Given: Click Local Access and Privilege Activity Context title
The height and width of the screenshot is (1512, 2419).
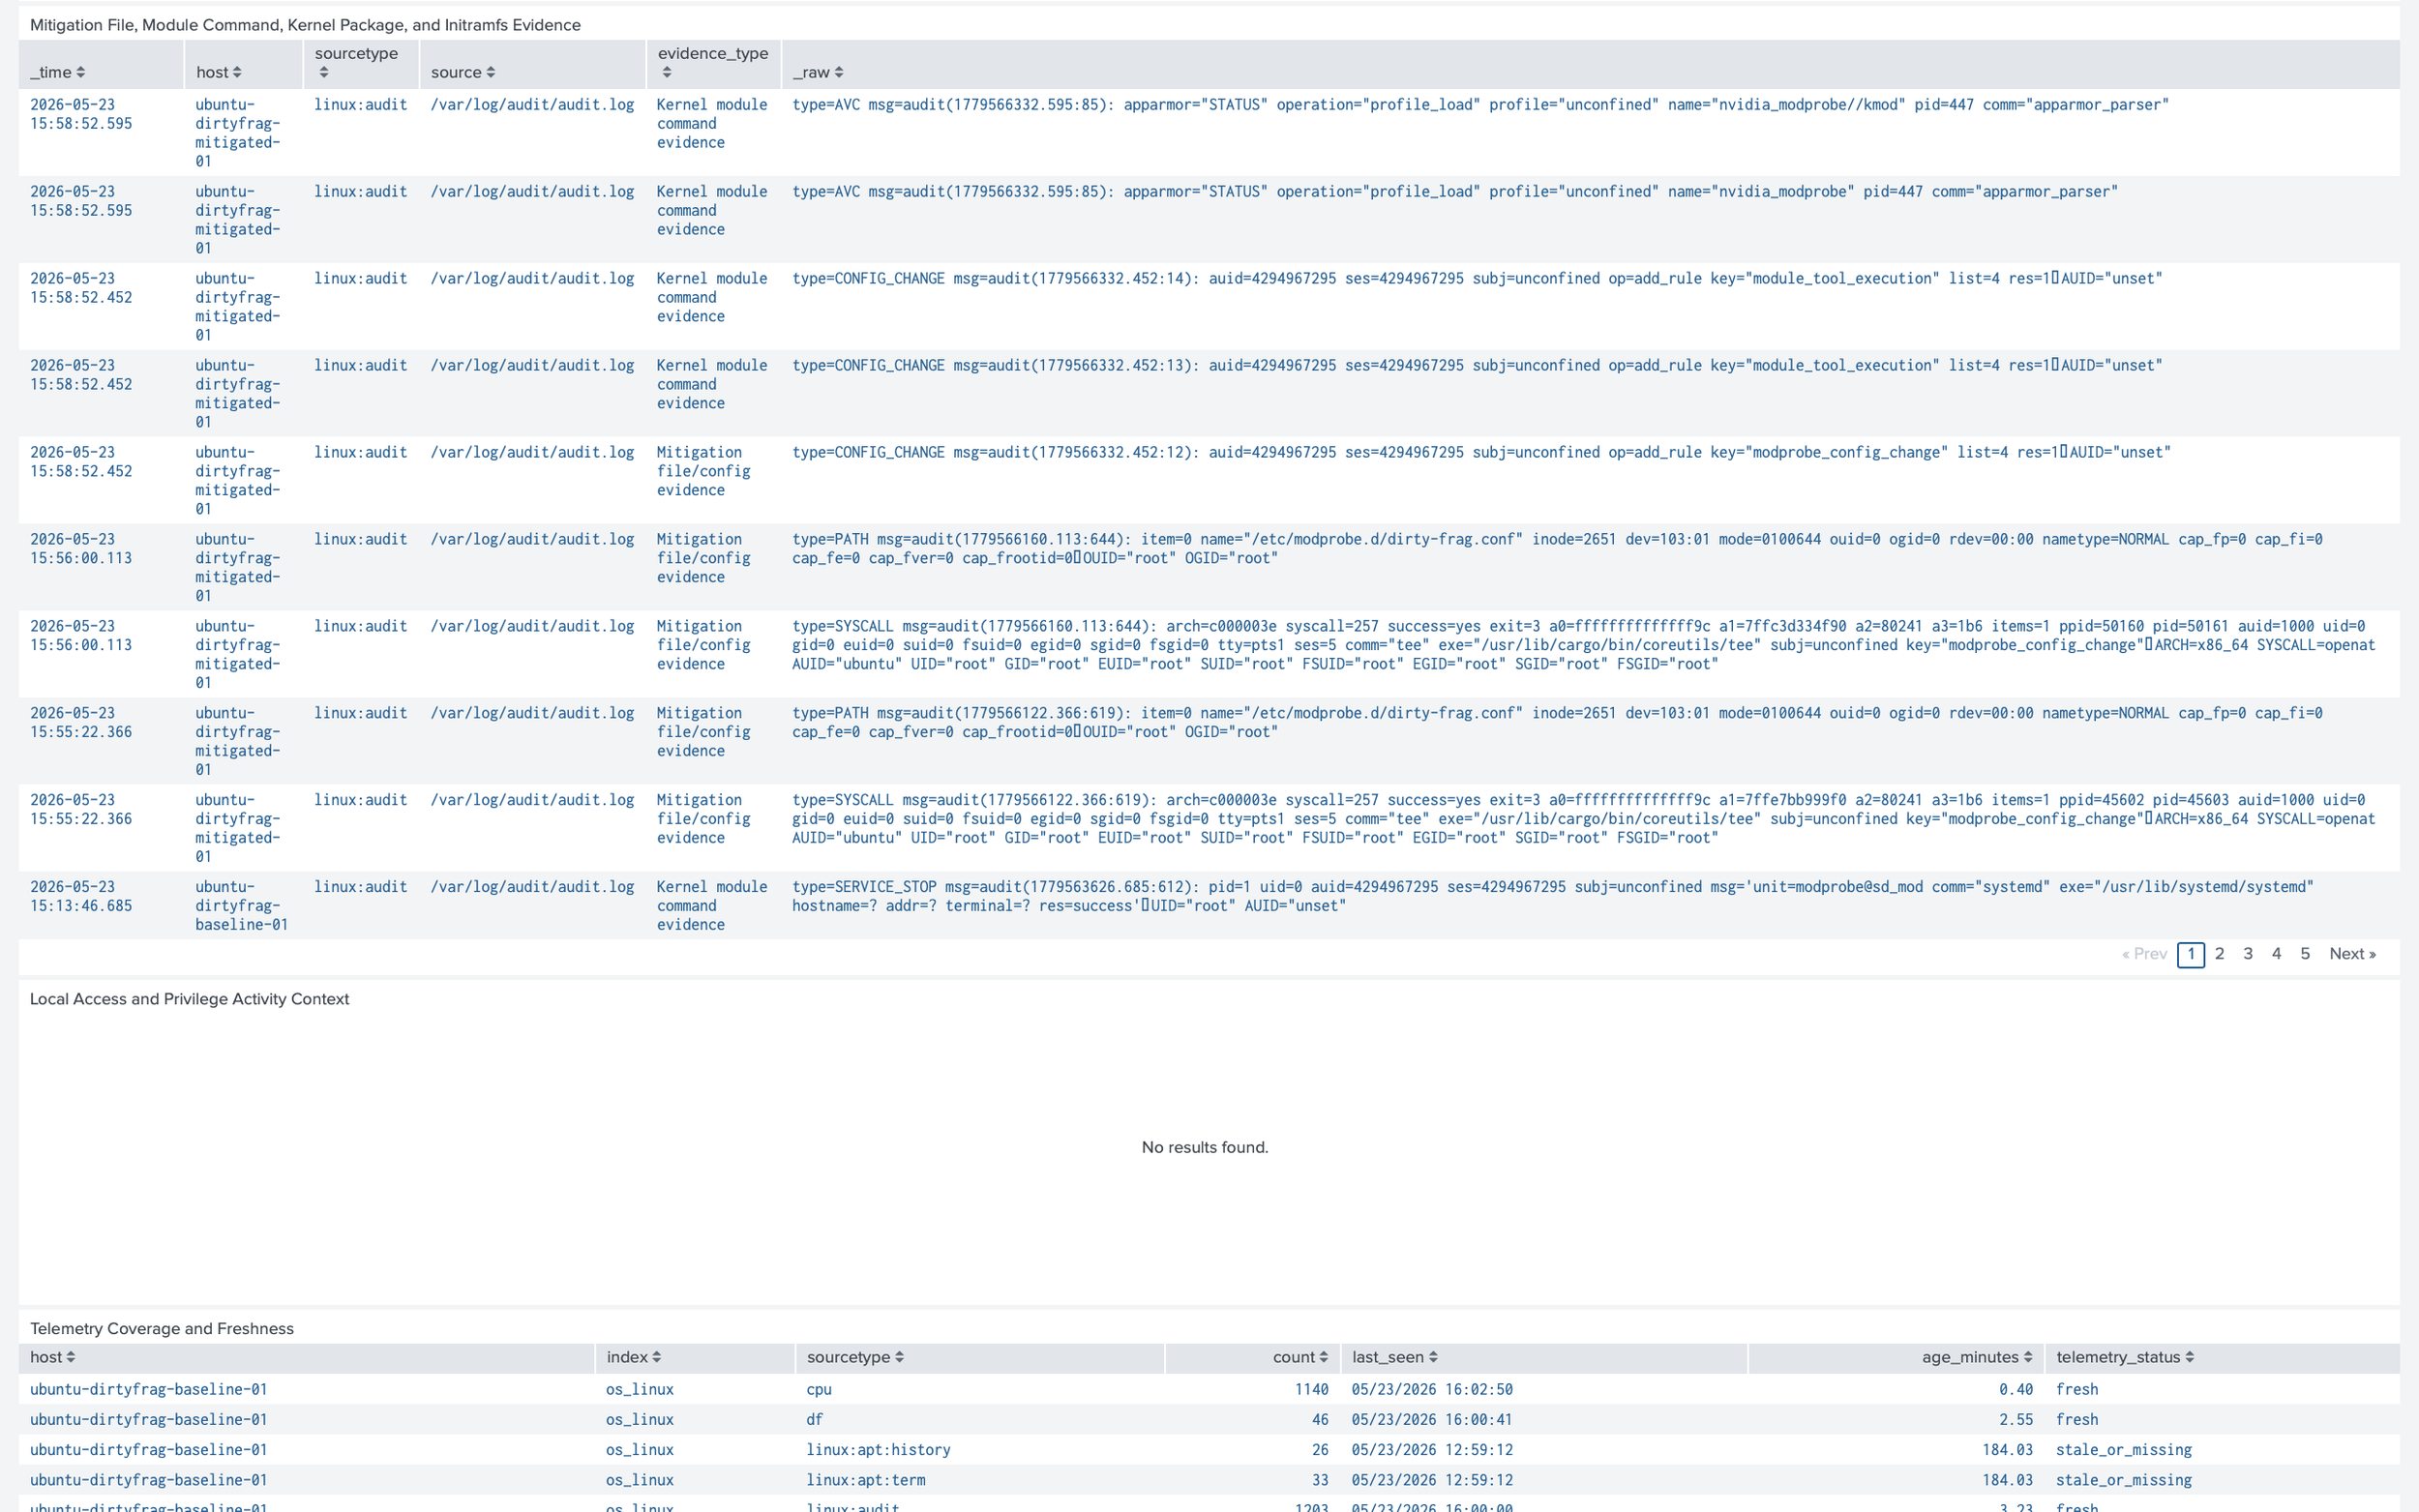Looking at the screenshot, I should pyautogui.click(x=189, y=999).
